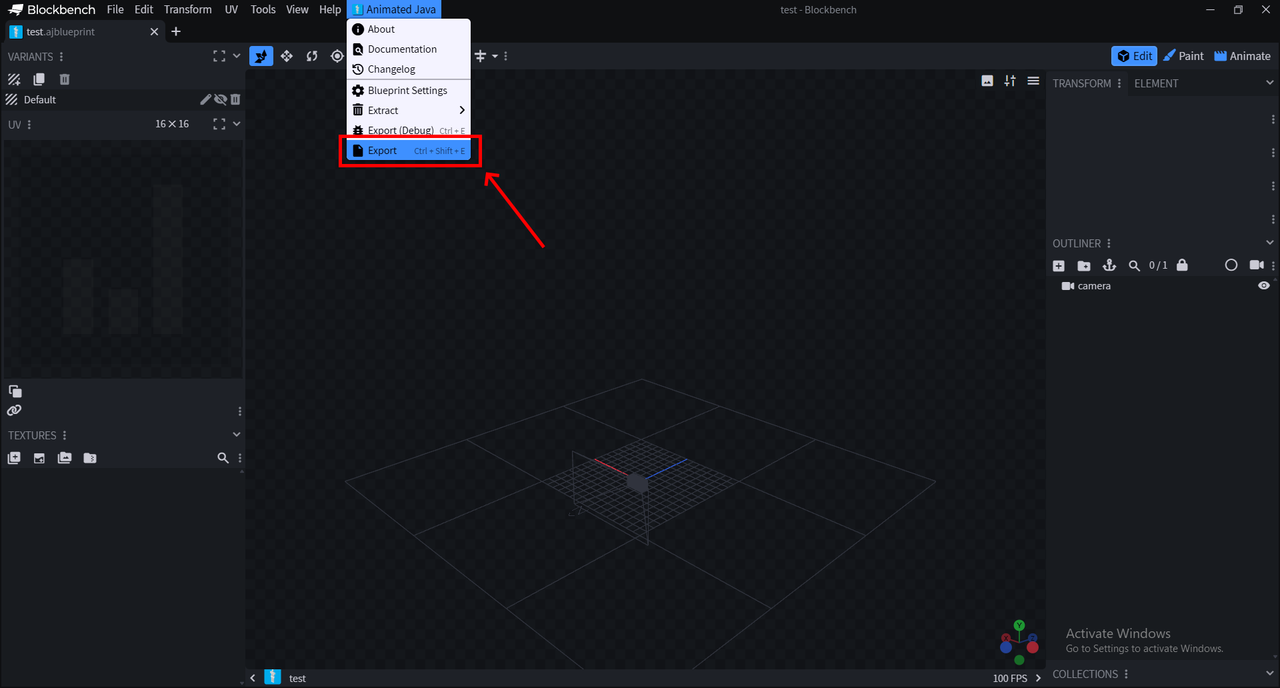
Task: Choose Export (Debug) menu entry
Action: [408, 130]
